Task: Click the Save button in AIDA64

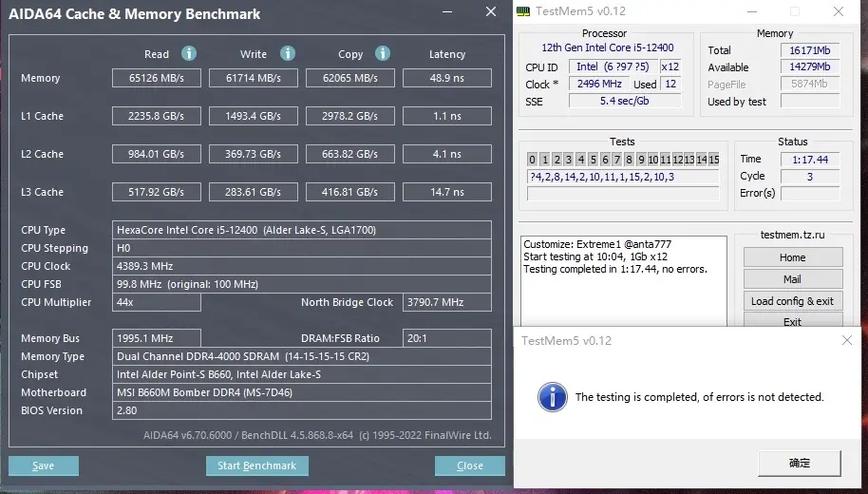Action: click(x=43, y=466)
